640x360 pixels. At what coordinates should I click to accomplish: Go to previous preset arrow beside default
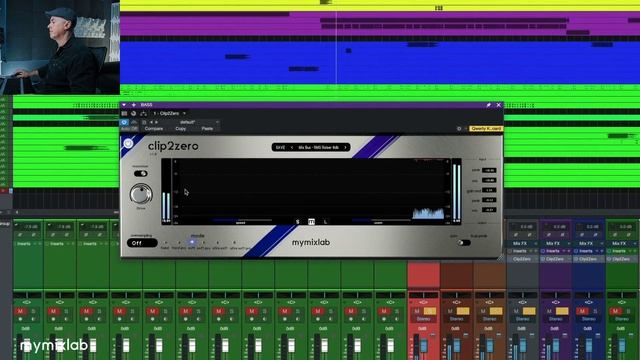pos(151,122)
